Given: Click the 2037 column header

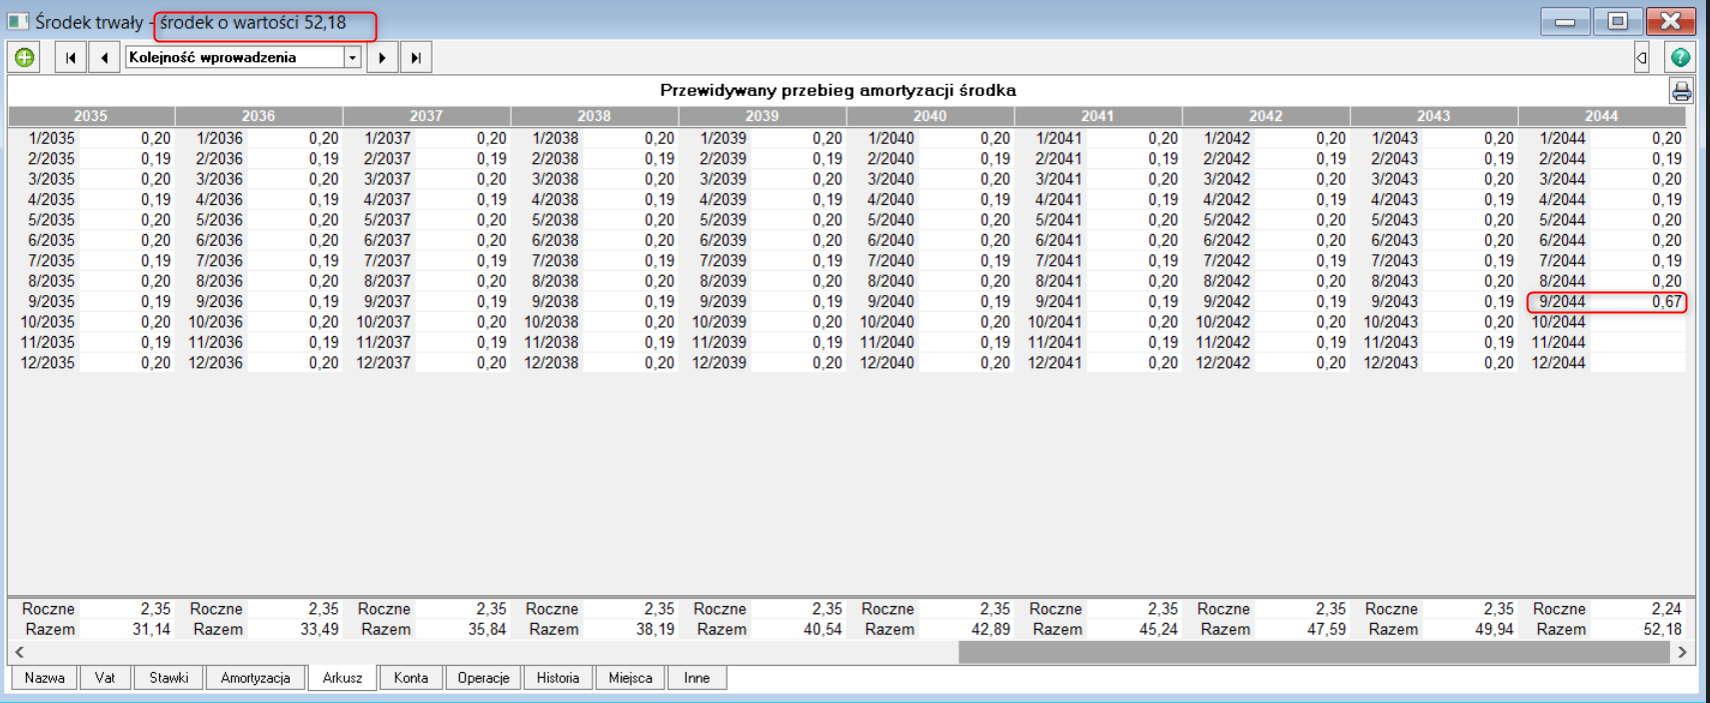Looking at the screenshot, I should (426, 116).
